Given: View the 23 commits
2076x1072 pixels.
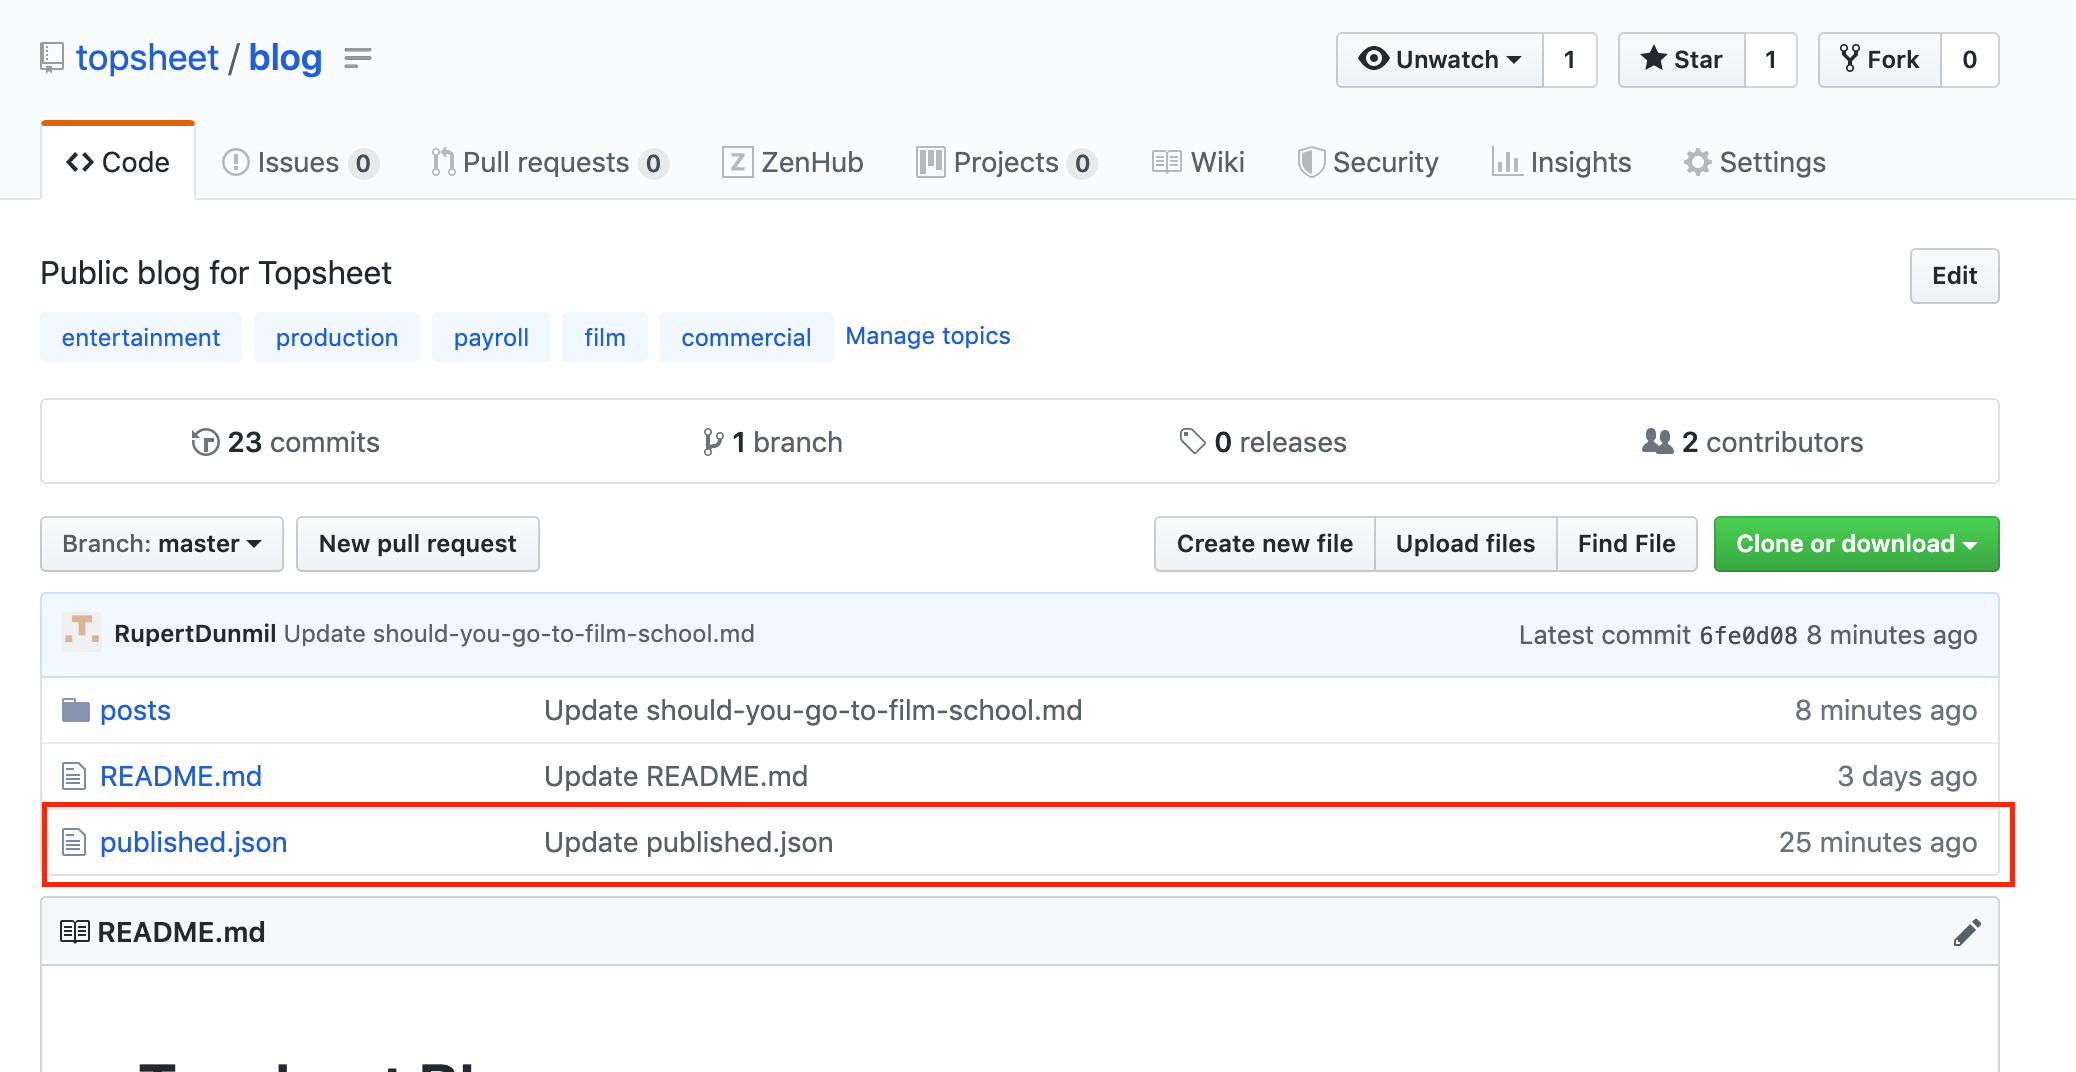Looking at the screenshot, I should click(x=286, y=442).
